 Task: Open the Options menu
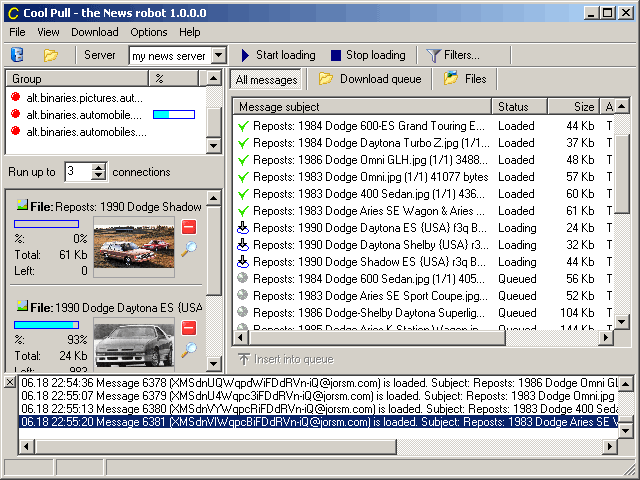[x=149, y=32]
